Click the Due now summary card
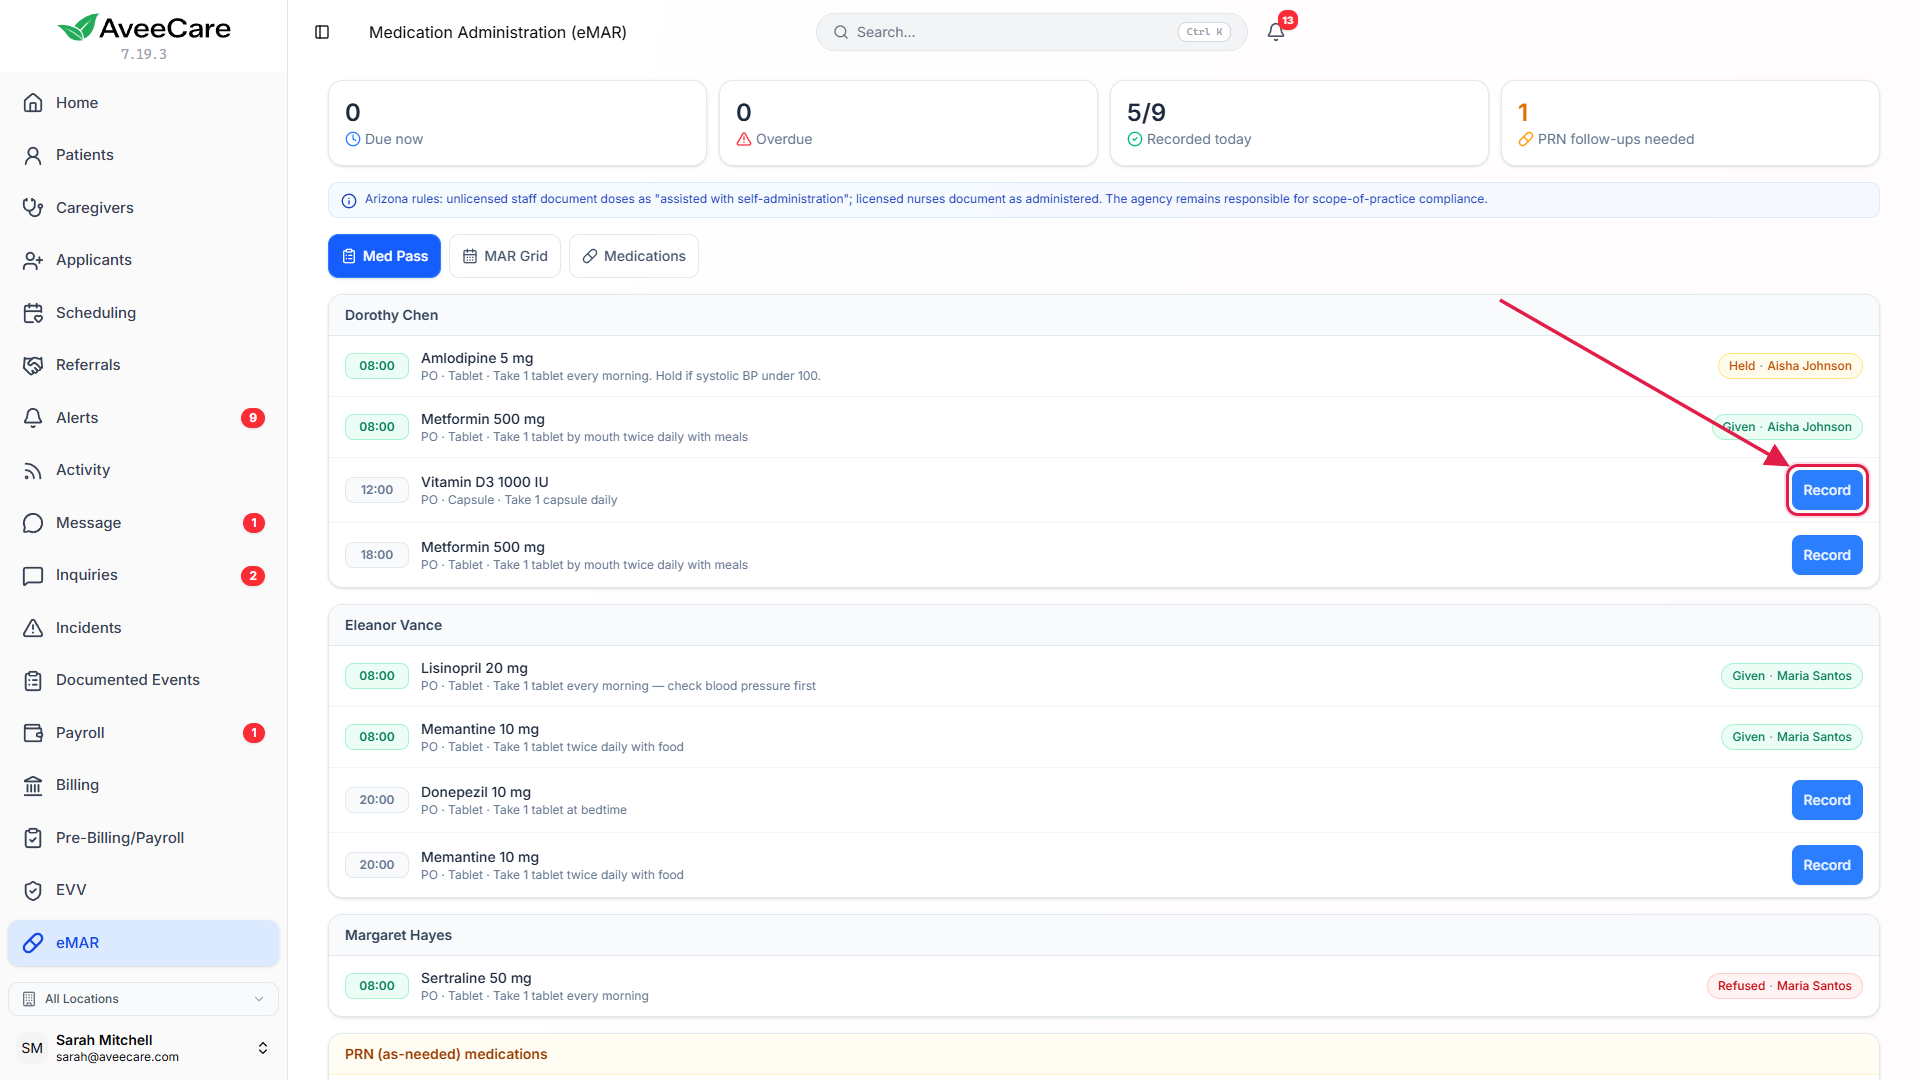Viewport: 1920px width, 1080px height. click(x=517, y=123)
